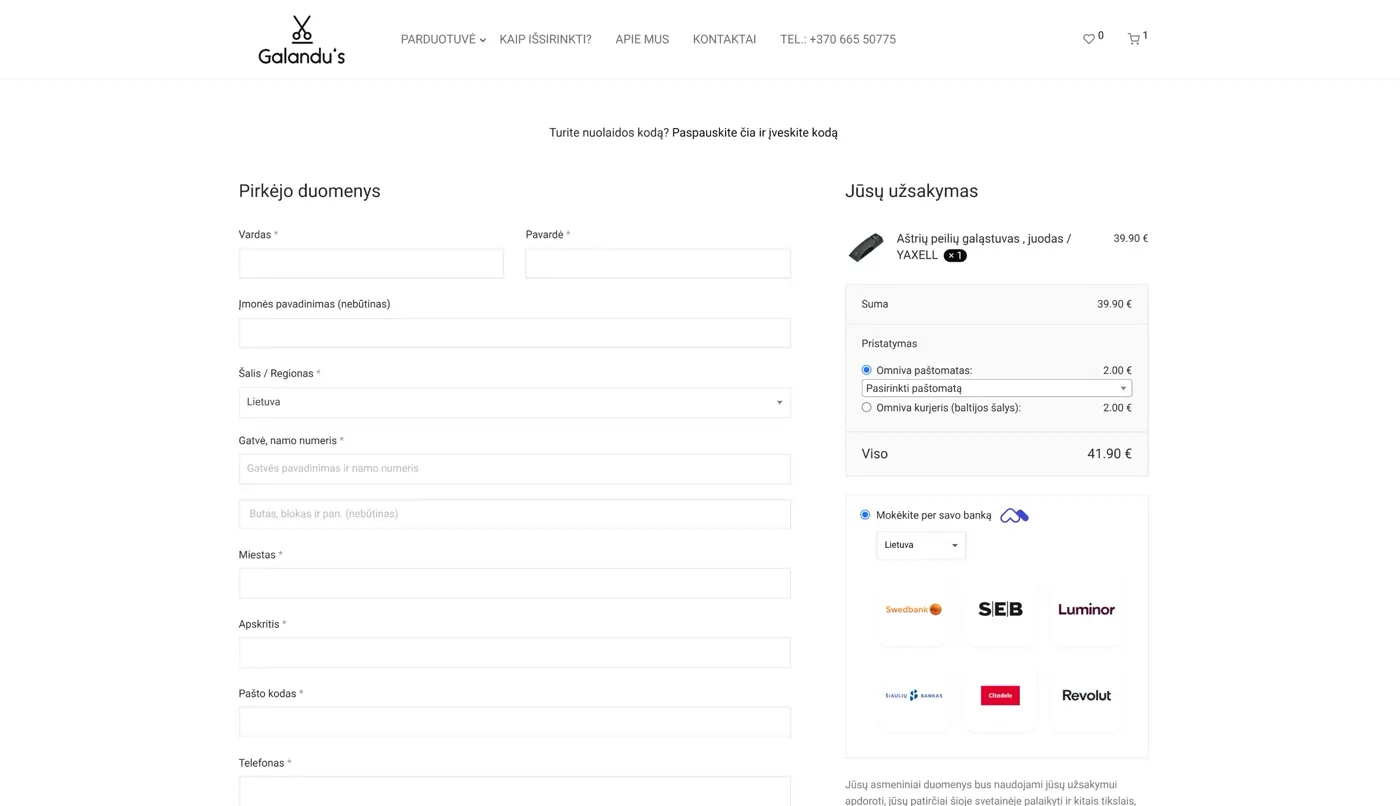Open the Šalis / Regionas country dropdown
This screenshot has width=1400, height=806.
click(x=514, y=402)
